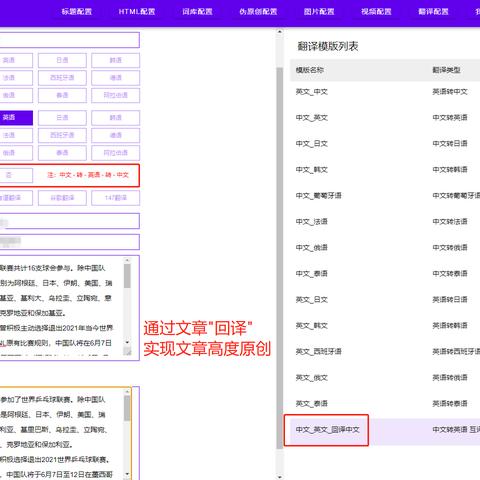Image resolution: width=480 pixels, height=480 pixels.
Task: Choose the 147翻译 engine button
Action: click(116, 198)
